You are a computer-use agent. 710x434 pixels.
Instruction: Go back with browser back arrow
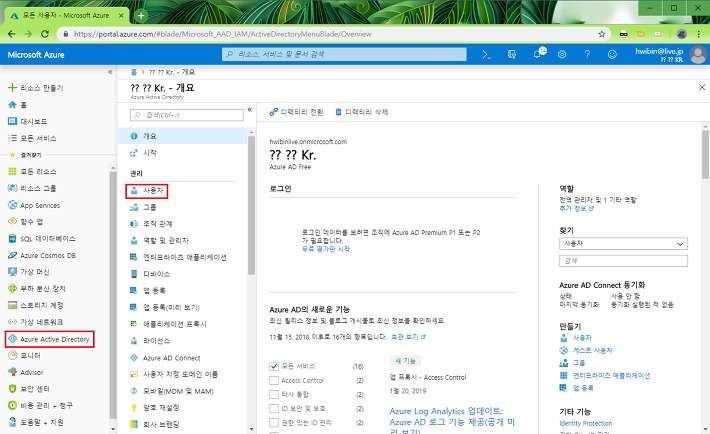12,34
